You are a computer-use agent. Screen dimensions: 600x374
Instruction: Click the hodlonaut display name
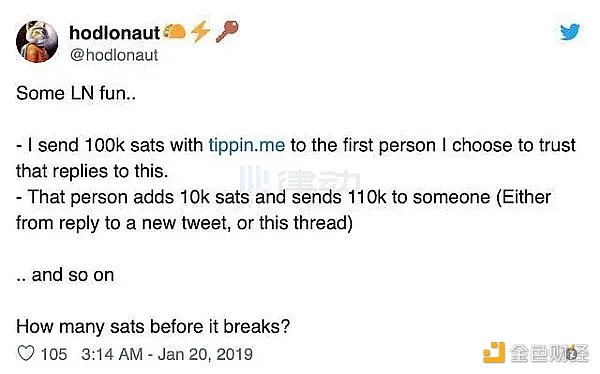click(x=114, y=33)
